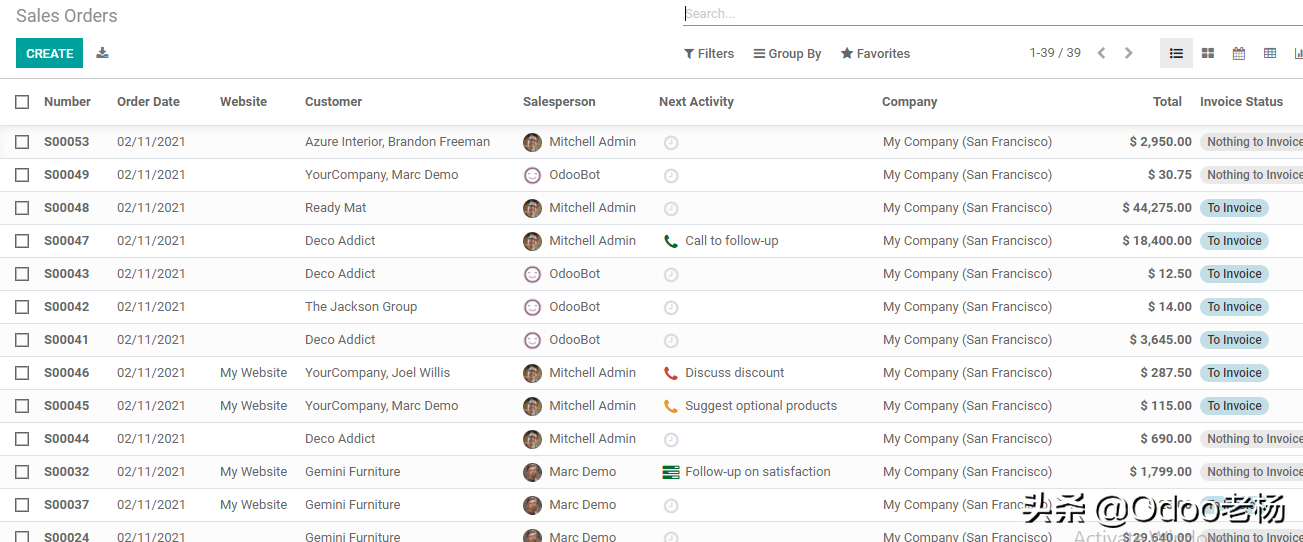Sort by the Order Date column
This screenshot has width=1303, height=542.
pyautogui.click(x=148, y=102)
